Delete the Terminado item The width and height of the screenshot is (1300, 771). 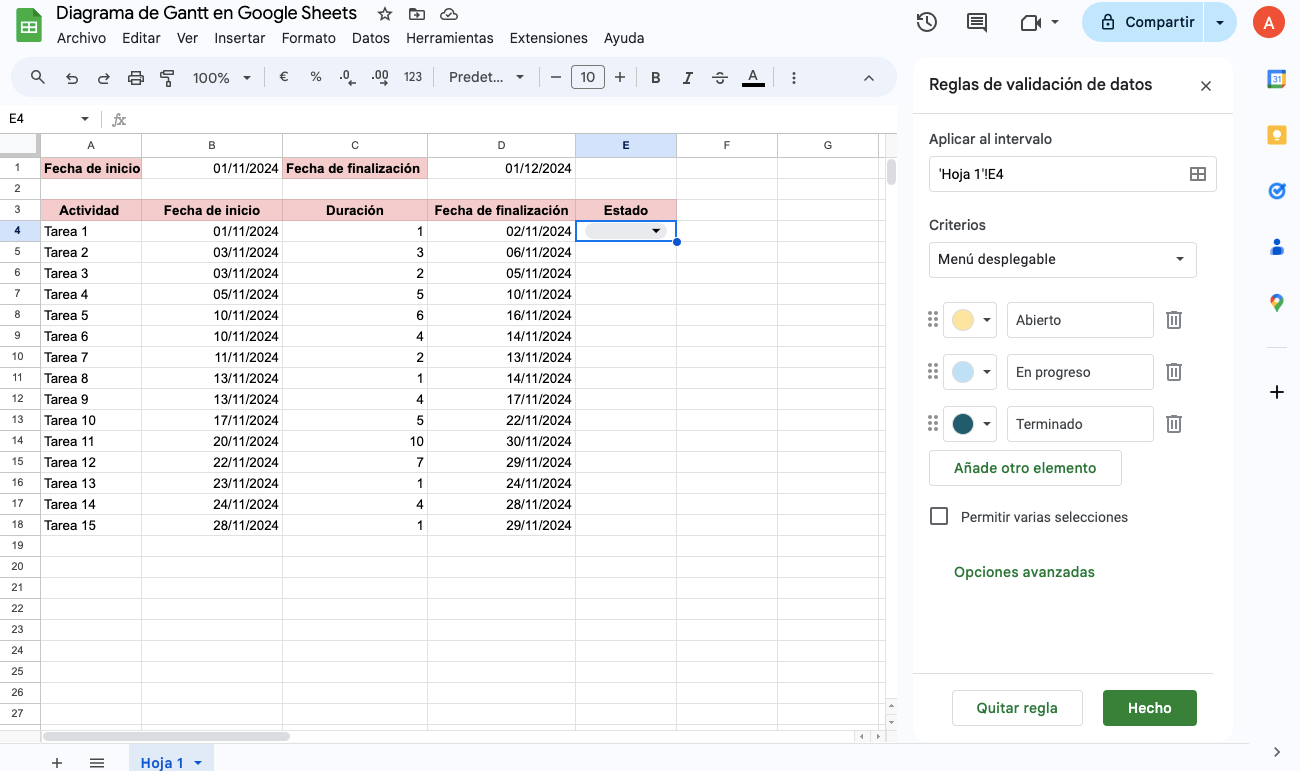[x=1174, y=424]
